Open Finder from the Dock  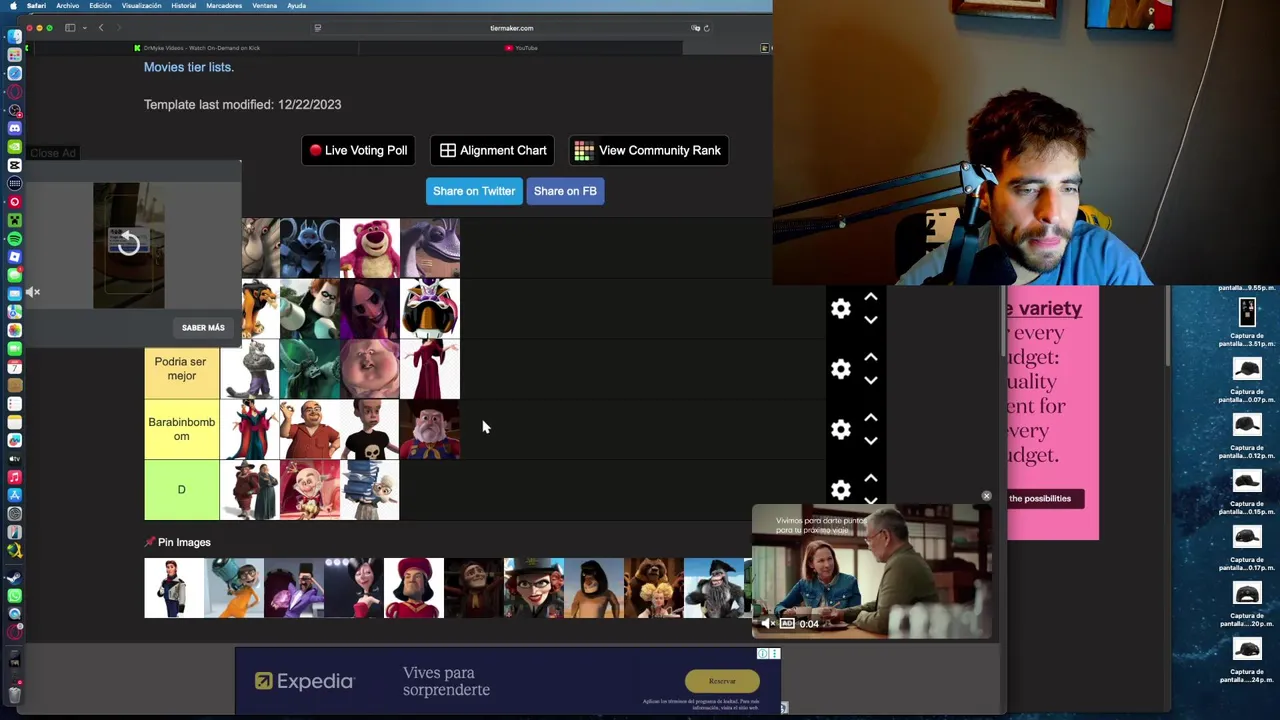[14, 37]
